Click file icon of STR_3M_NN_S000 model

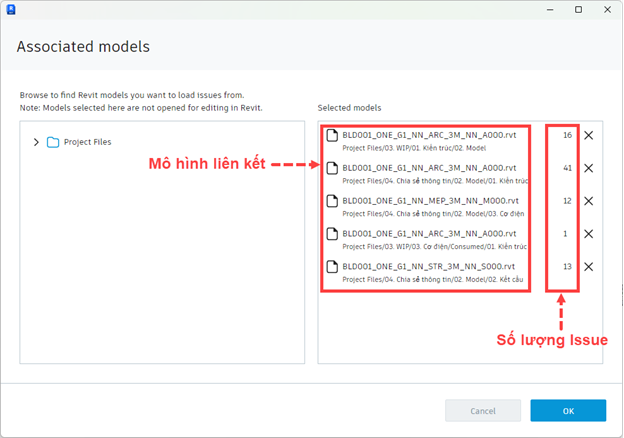tap(332, 267)
